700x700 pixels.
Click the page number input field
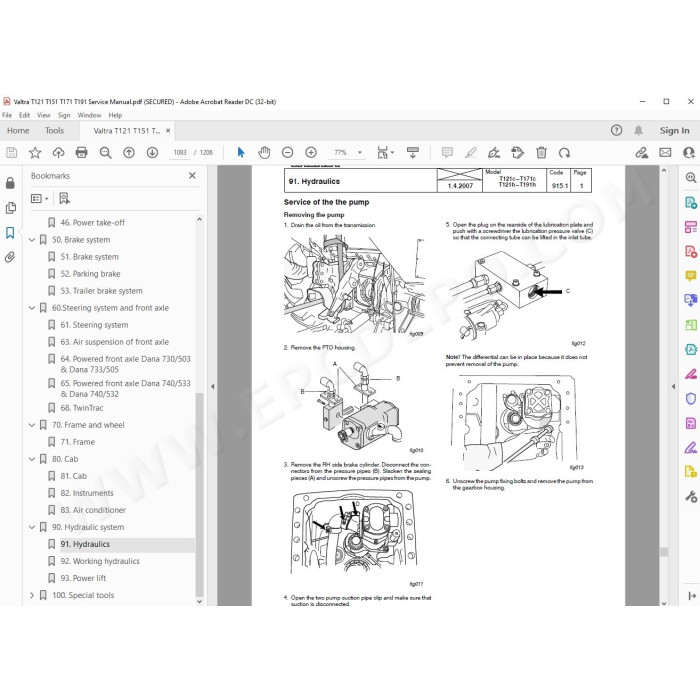tap(180, 153)
